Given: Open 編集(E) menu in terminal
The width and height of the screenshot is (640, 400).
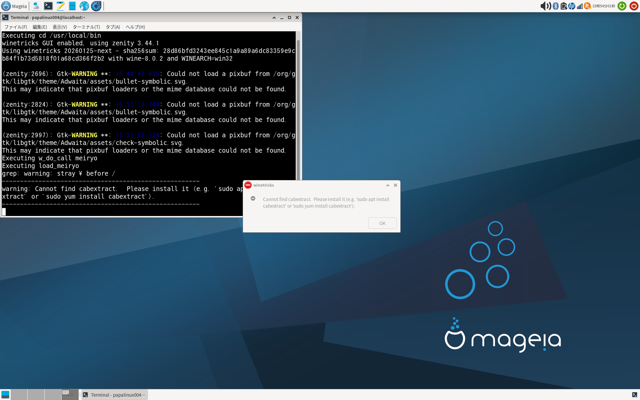Looking at the screenshot, I should [38, 27].
